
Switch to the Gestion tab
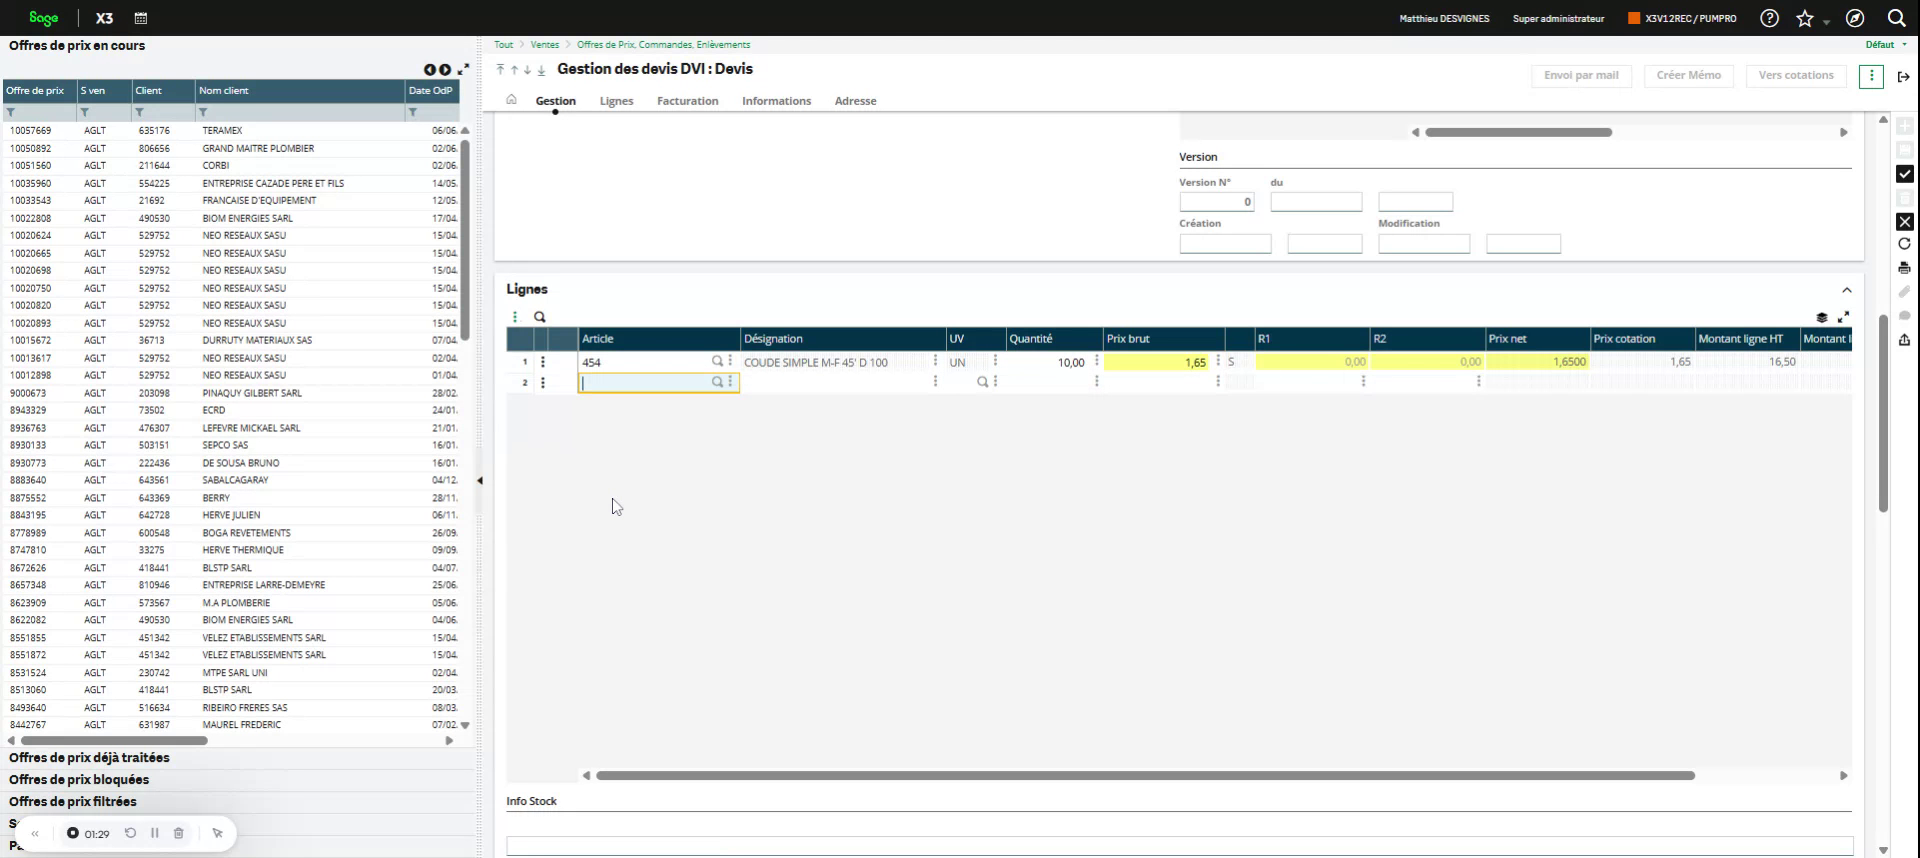[x=555, y=101]
